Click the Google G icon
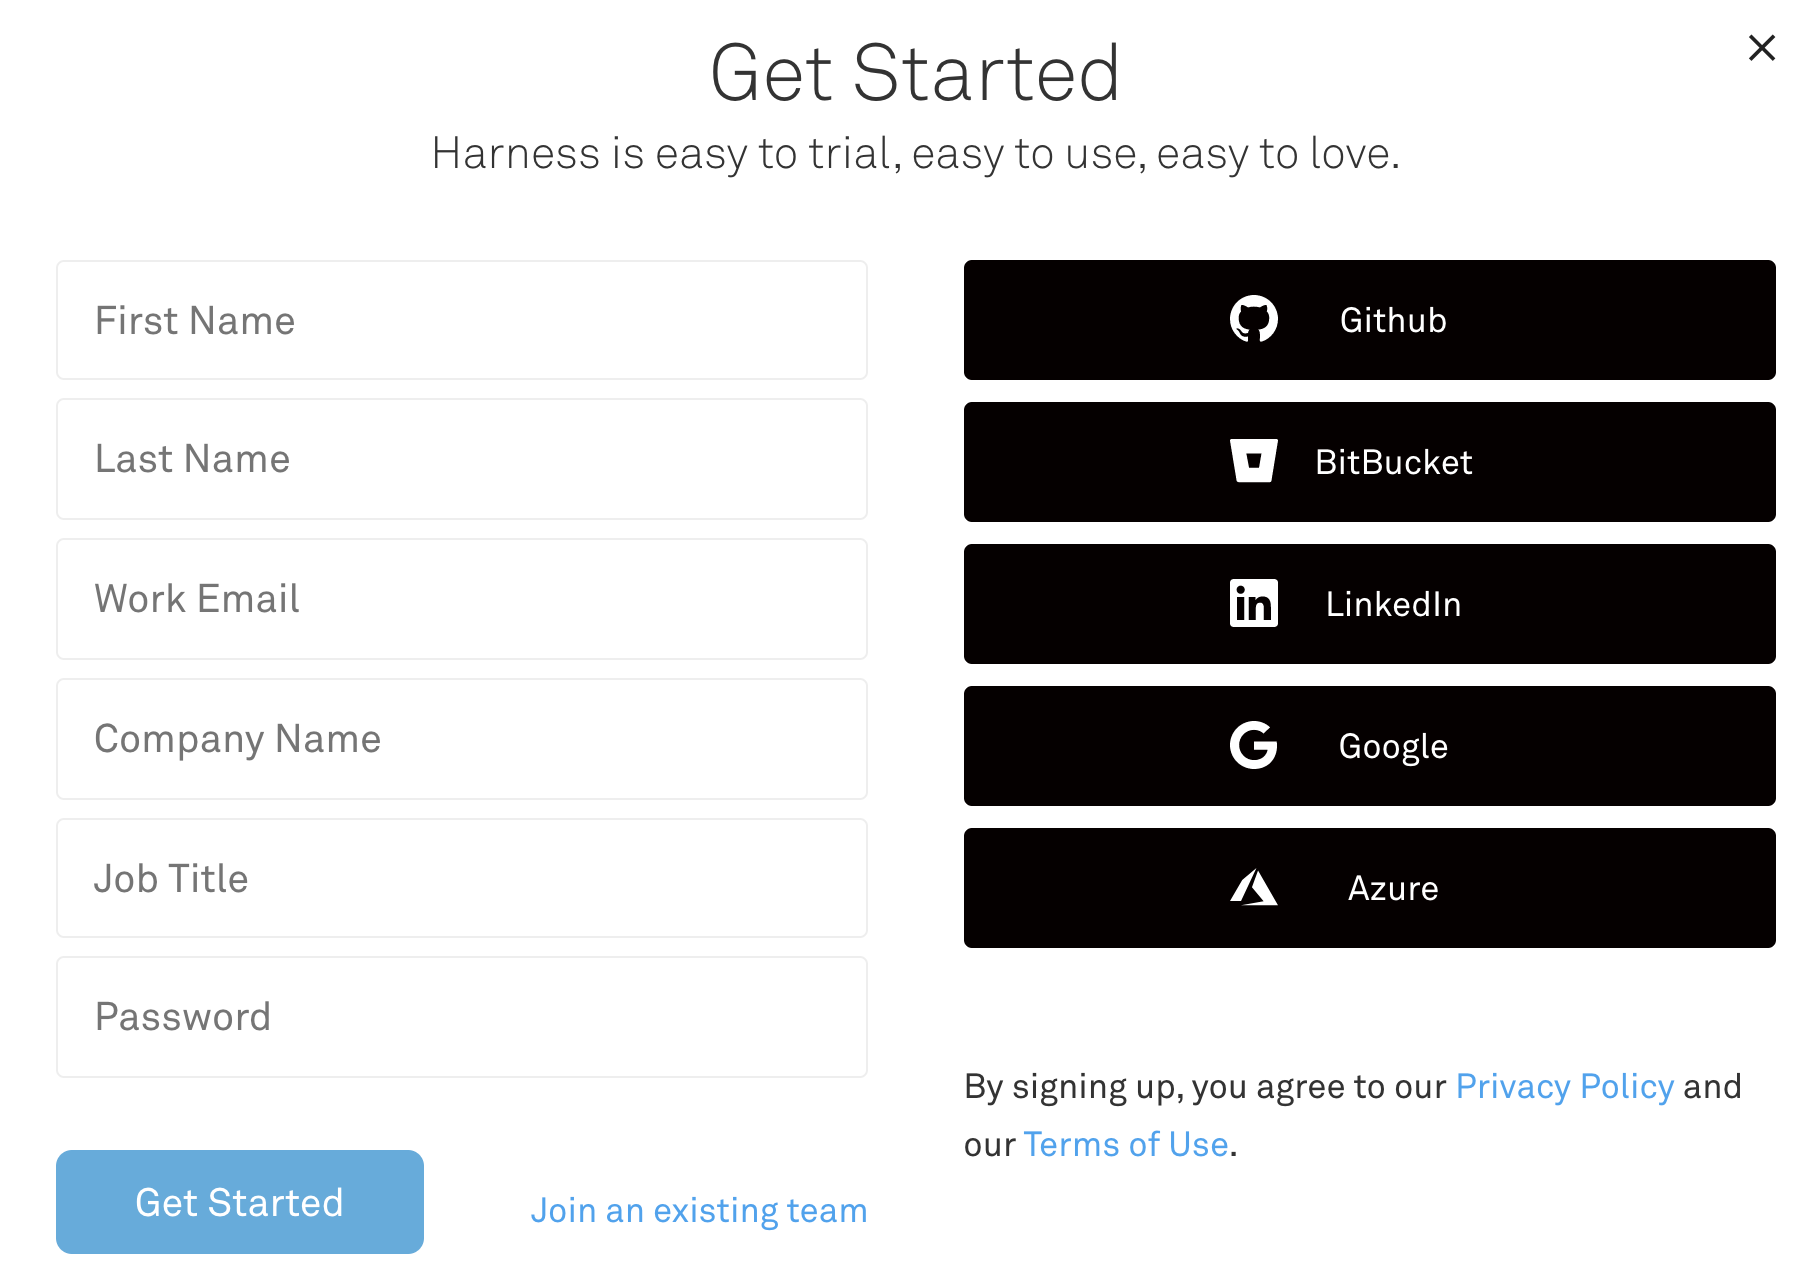This screenshot has height=1282, width=1814. click(1253, 745)
